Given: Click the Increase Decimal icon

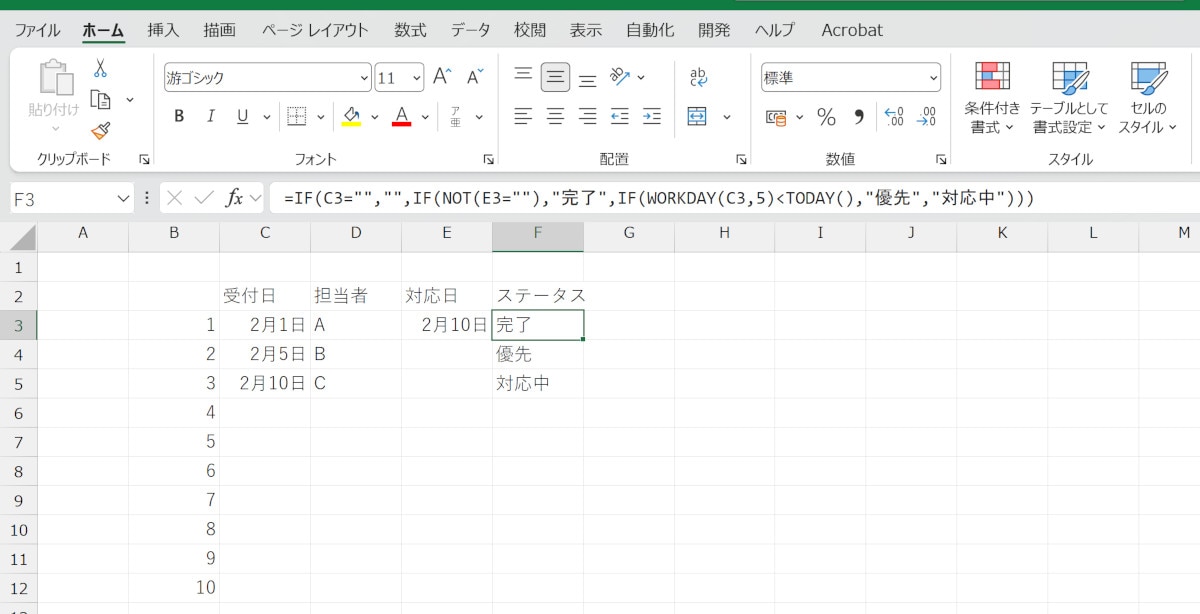Looking at the screenshot, I should click(894, 117).
